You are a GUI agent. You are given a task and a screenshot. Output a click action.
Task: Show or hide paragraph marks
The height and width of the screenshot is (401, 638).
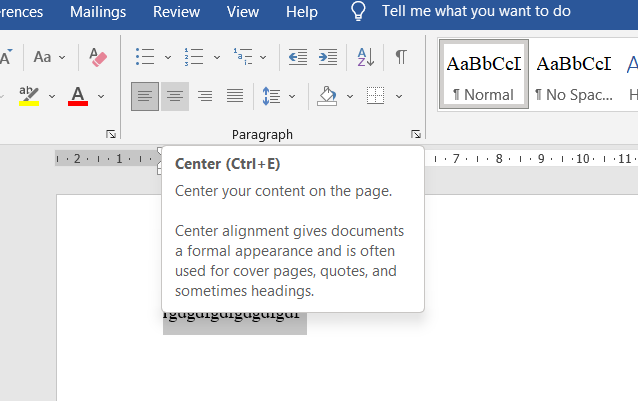coord(400,57)
